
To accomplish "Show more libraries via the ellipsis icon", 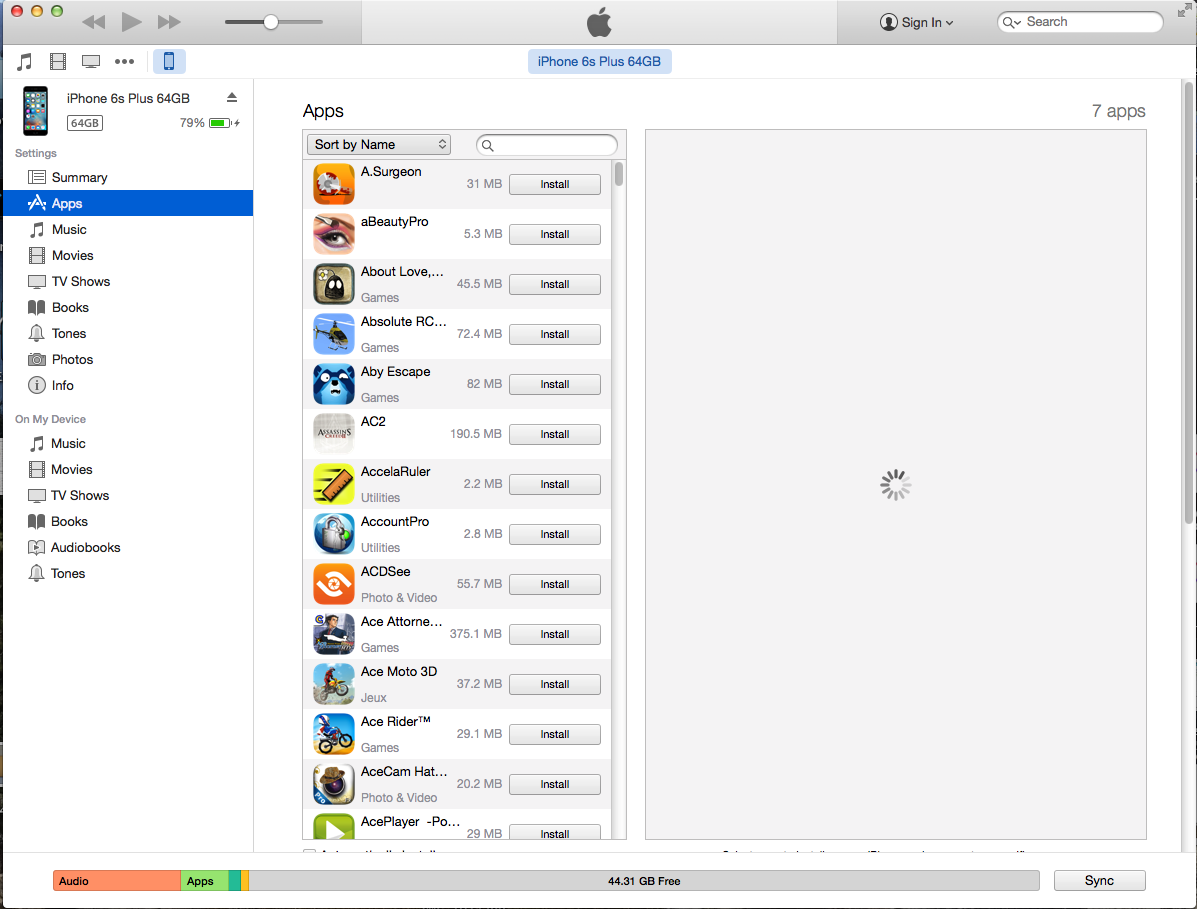I will [x=124, y=62].
